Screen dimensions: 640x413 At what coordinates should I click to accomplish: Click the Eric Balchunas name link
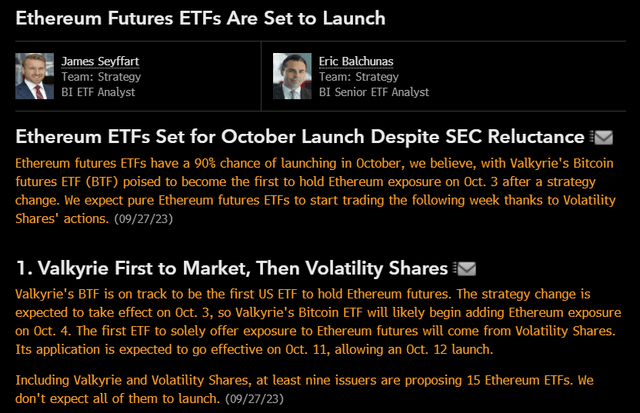[x=356, y=61]
